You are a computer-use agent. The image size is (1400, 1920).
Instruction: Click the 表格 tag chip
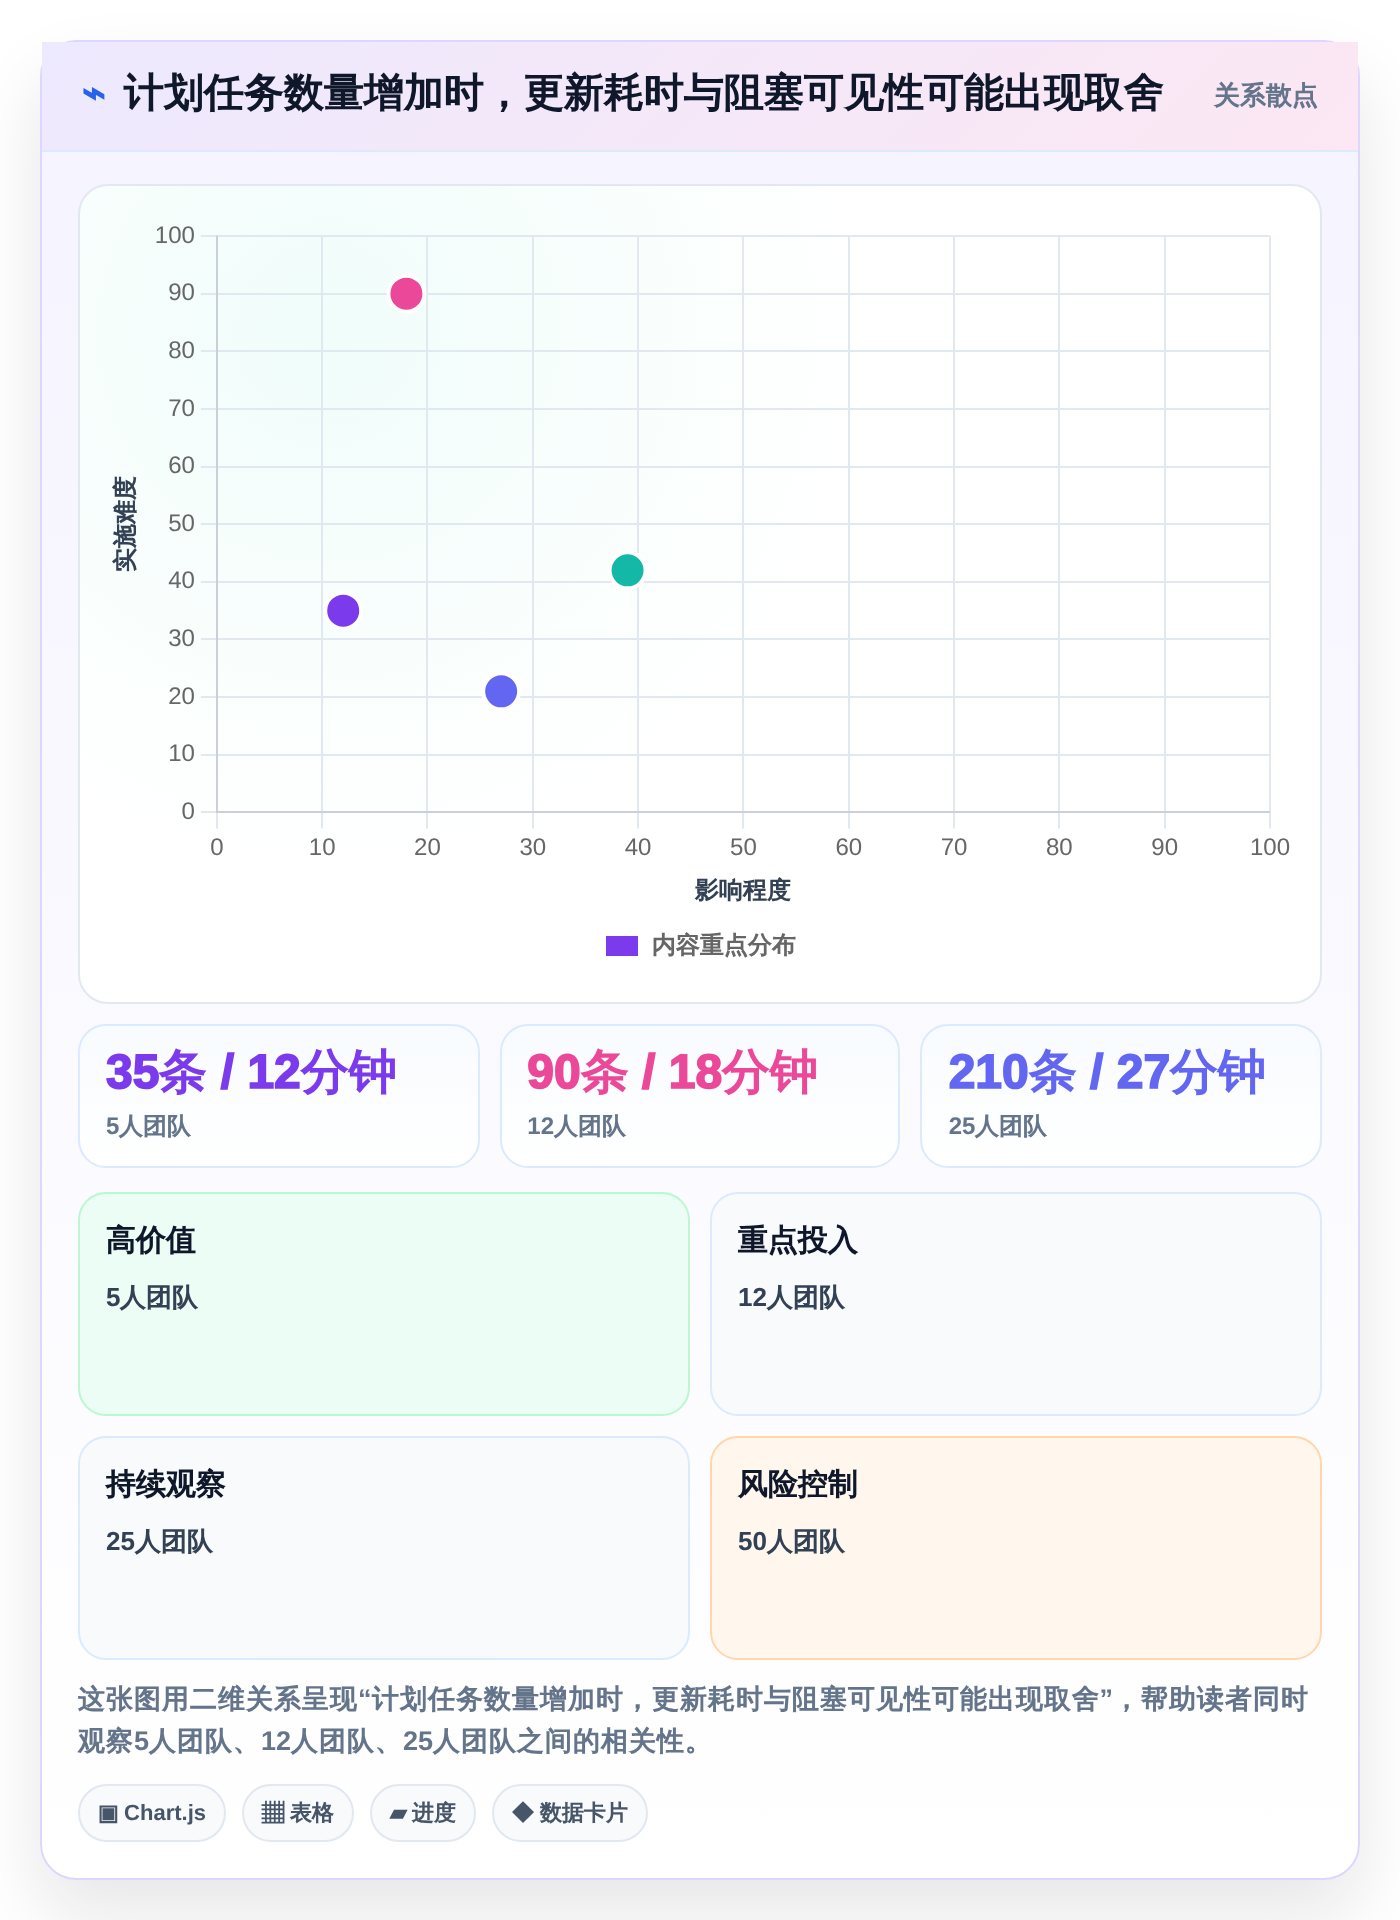pos(298,1813)
